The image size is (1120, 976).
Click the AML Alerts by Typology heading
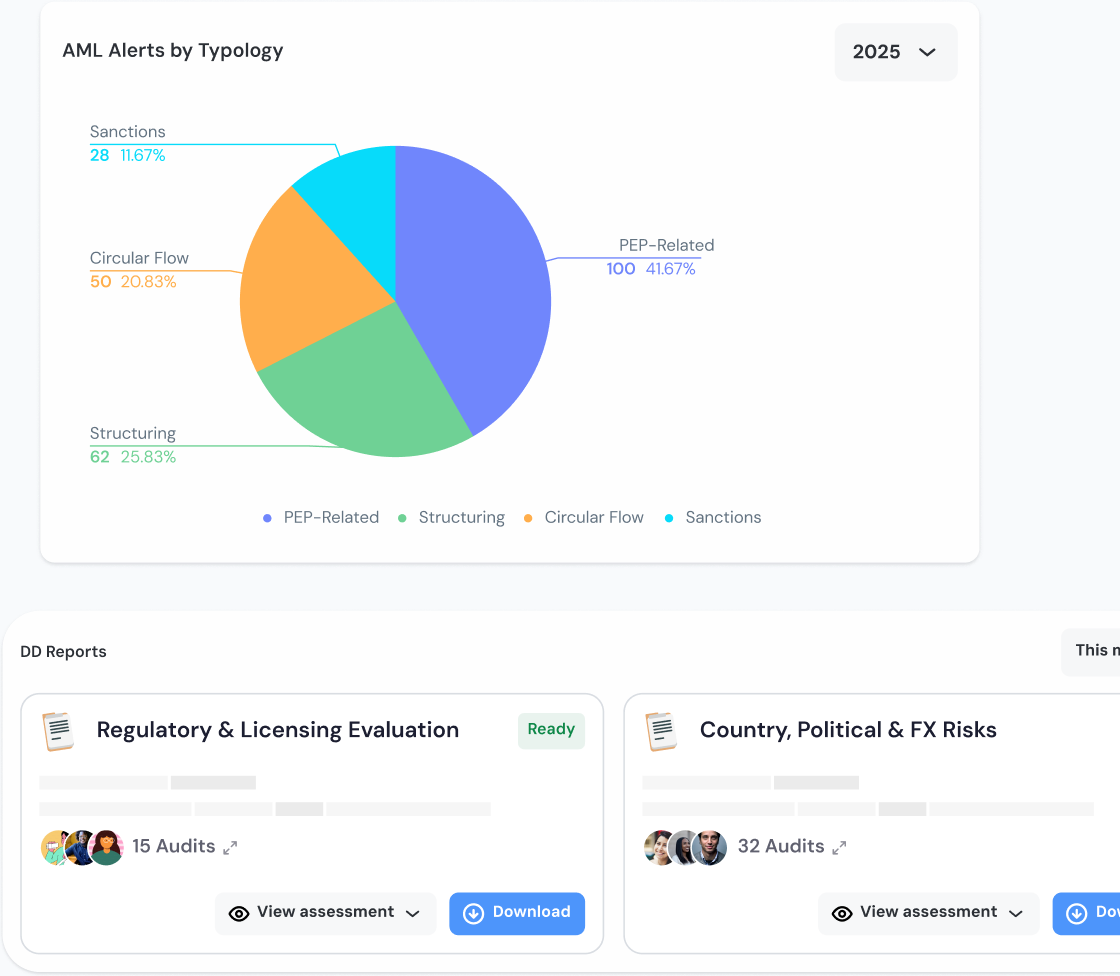173,51
